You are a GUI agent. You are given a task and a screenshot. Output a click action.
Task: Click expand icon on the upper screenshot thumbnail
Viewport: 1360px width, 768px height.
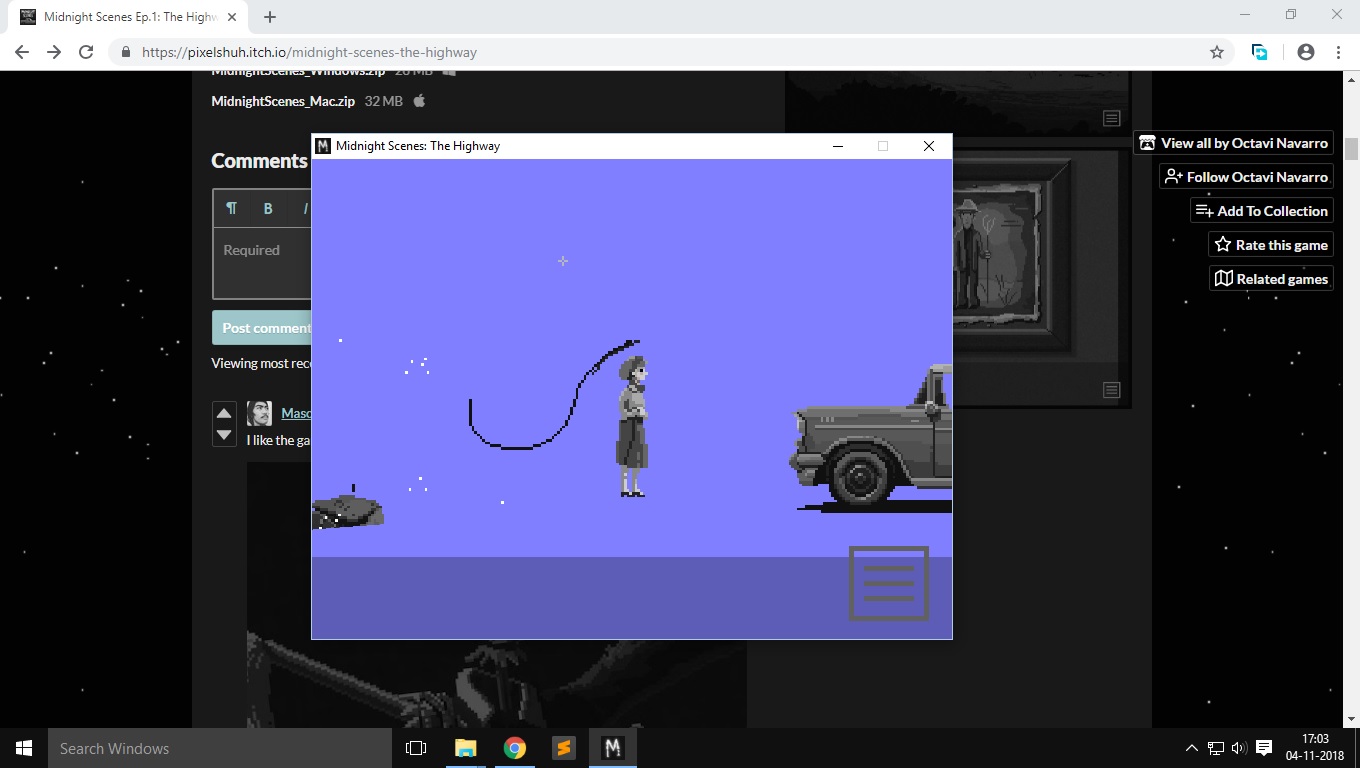pos(1111,118)
